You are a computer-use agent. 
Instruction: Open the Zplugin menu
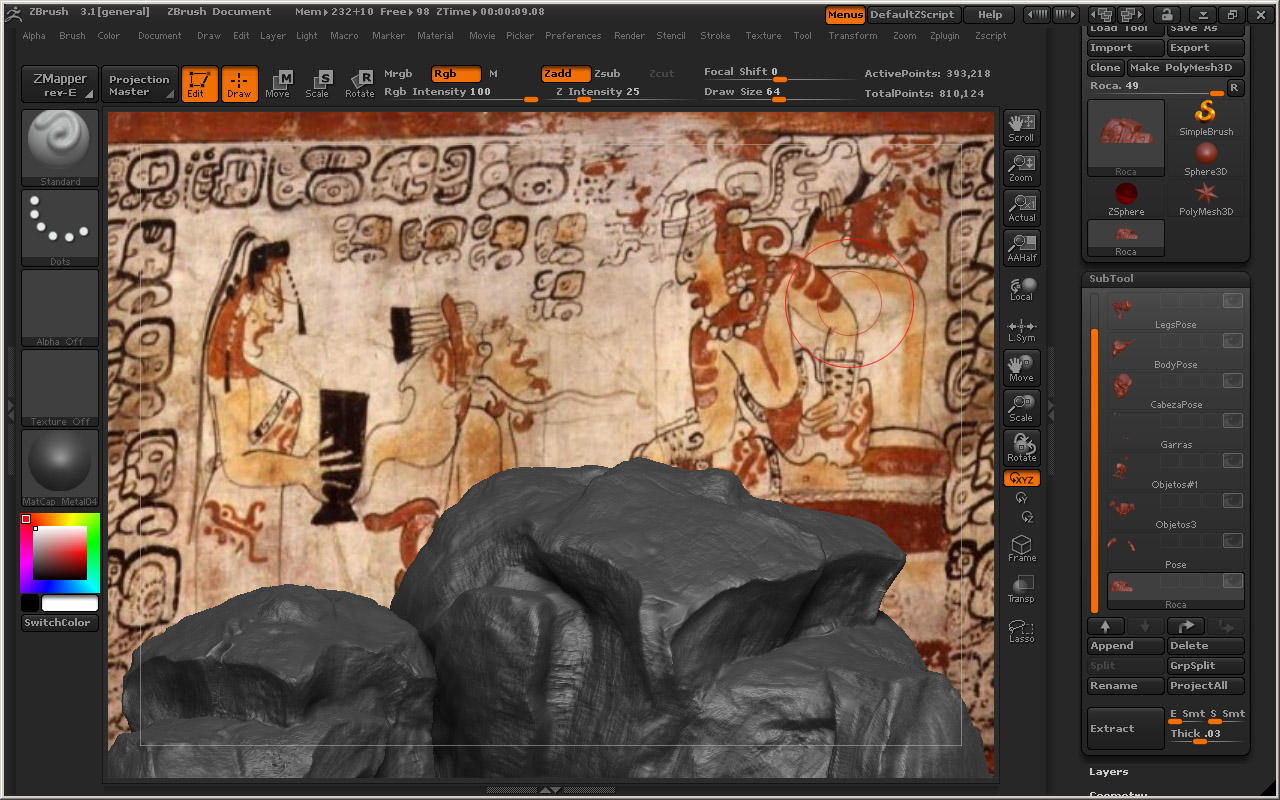(x=946, y=36)
